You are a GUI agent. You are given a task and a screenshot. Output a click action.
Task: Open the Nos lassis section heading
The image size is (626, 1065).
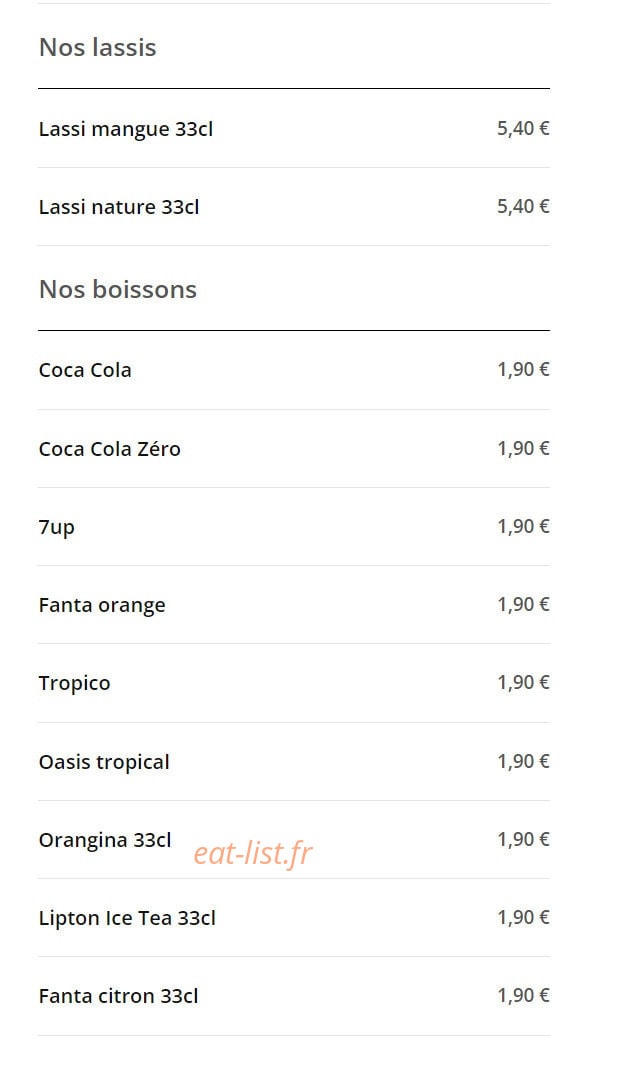pyautogui.click(x=98, y=48)
